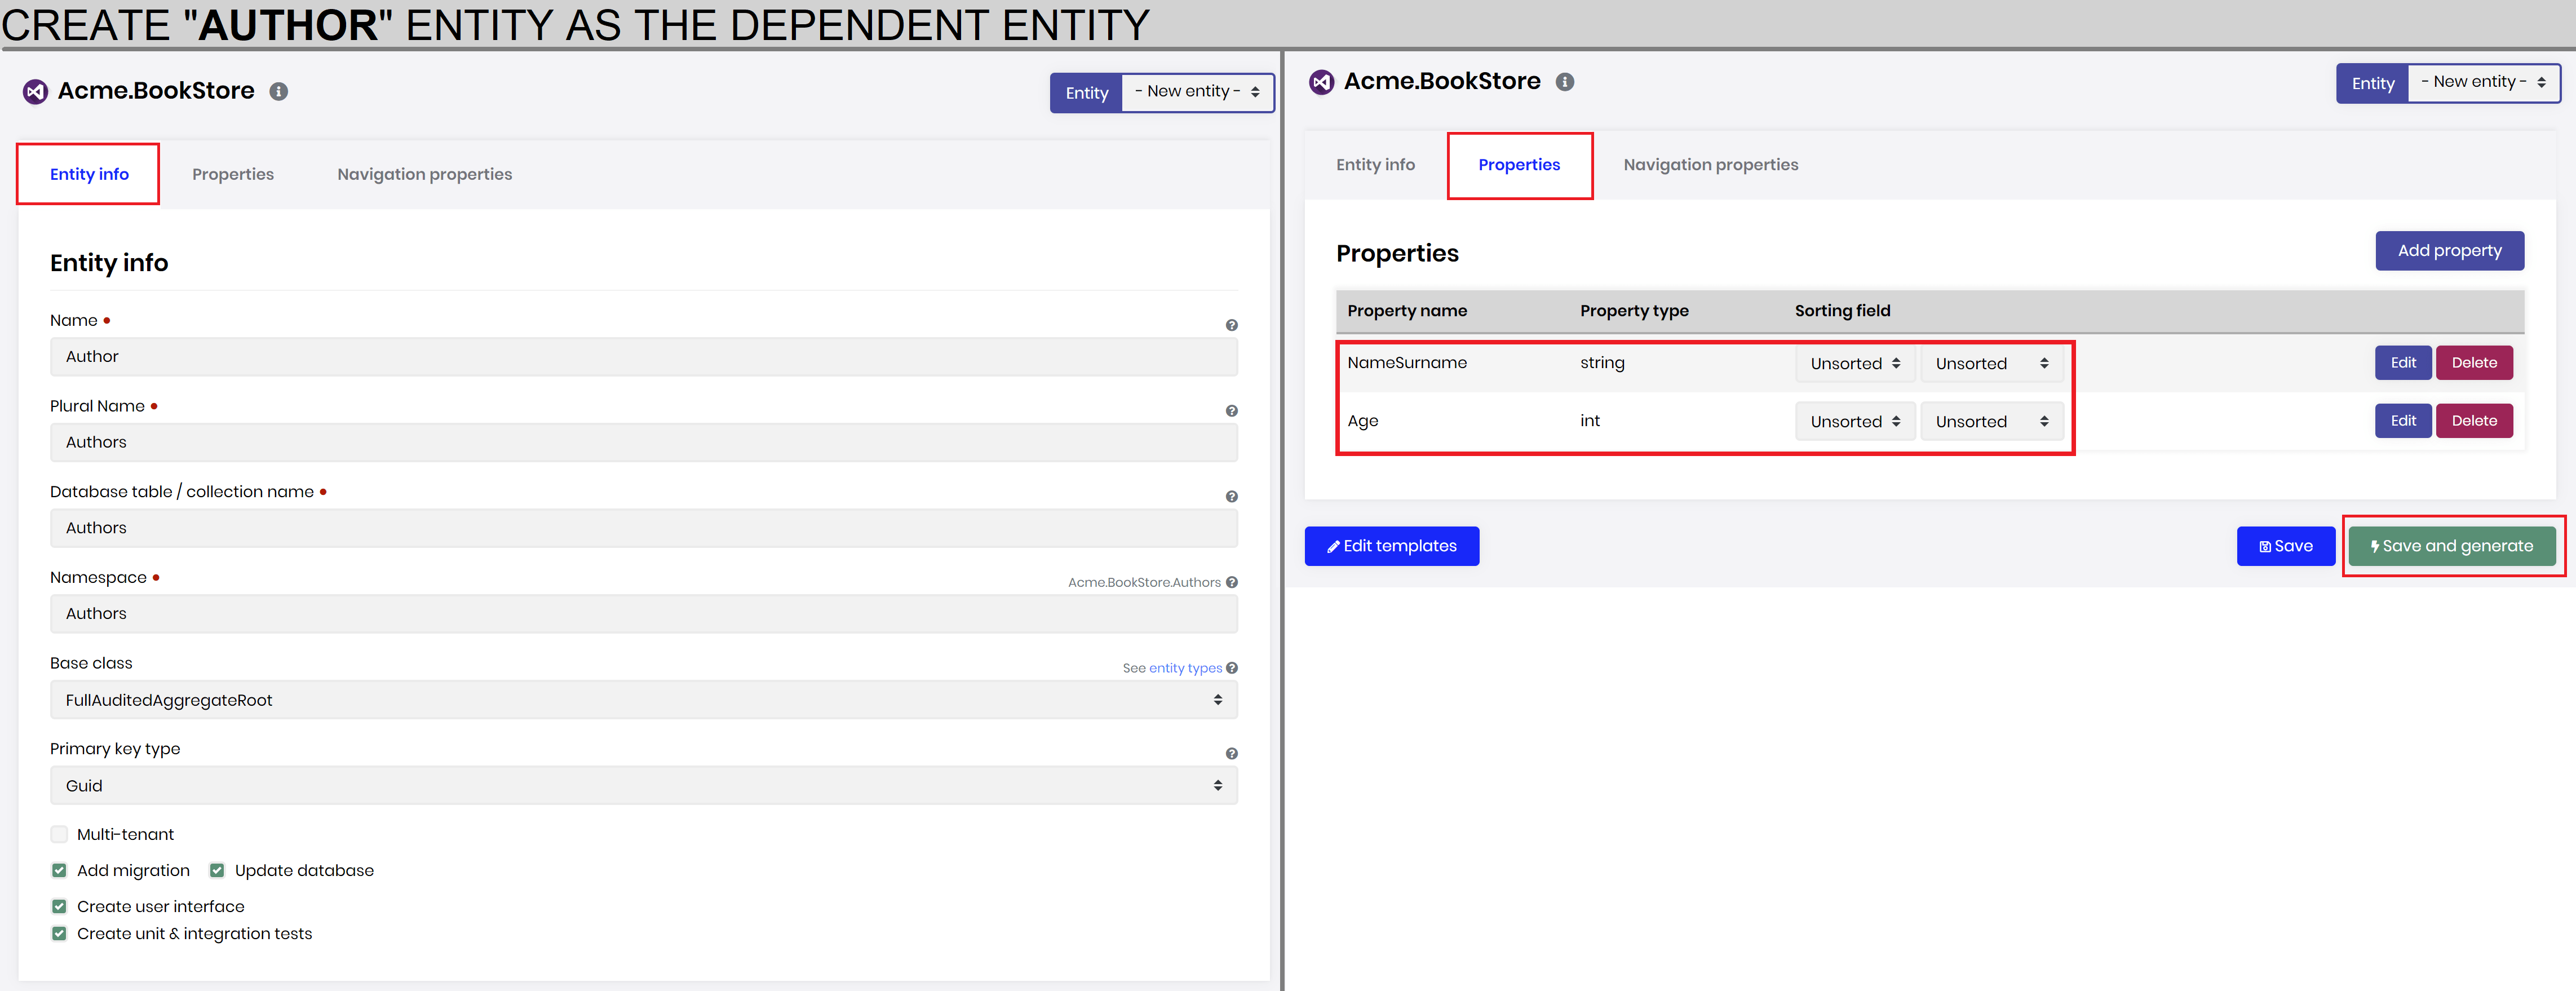Click help icon next to Acme.BookStore.Authors namespace
The image size is (2576, 991).
(x=1231, y=582)
